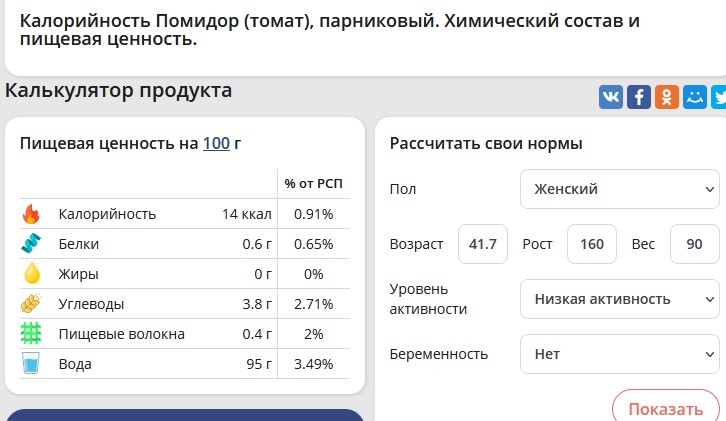Click the water glass icon beside Вода

tap(31, 364)
